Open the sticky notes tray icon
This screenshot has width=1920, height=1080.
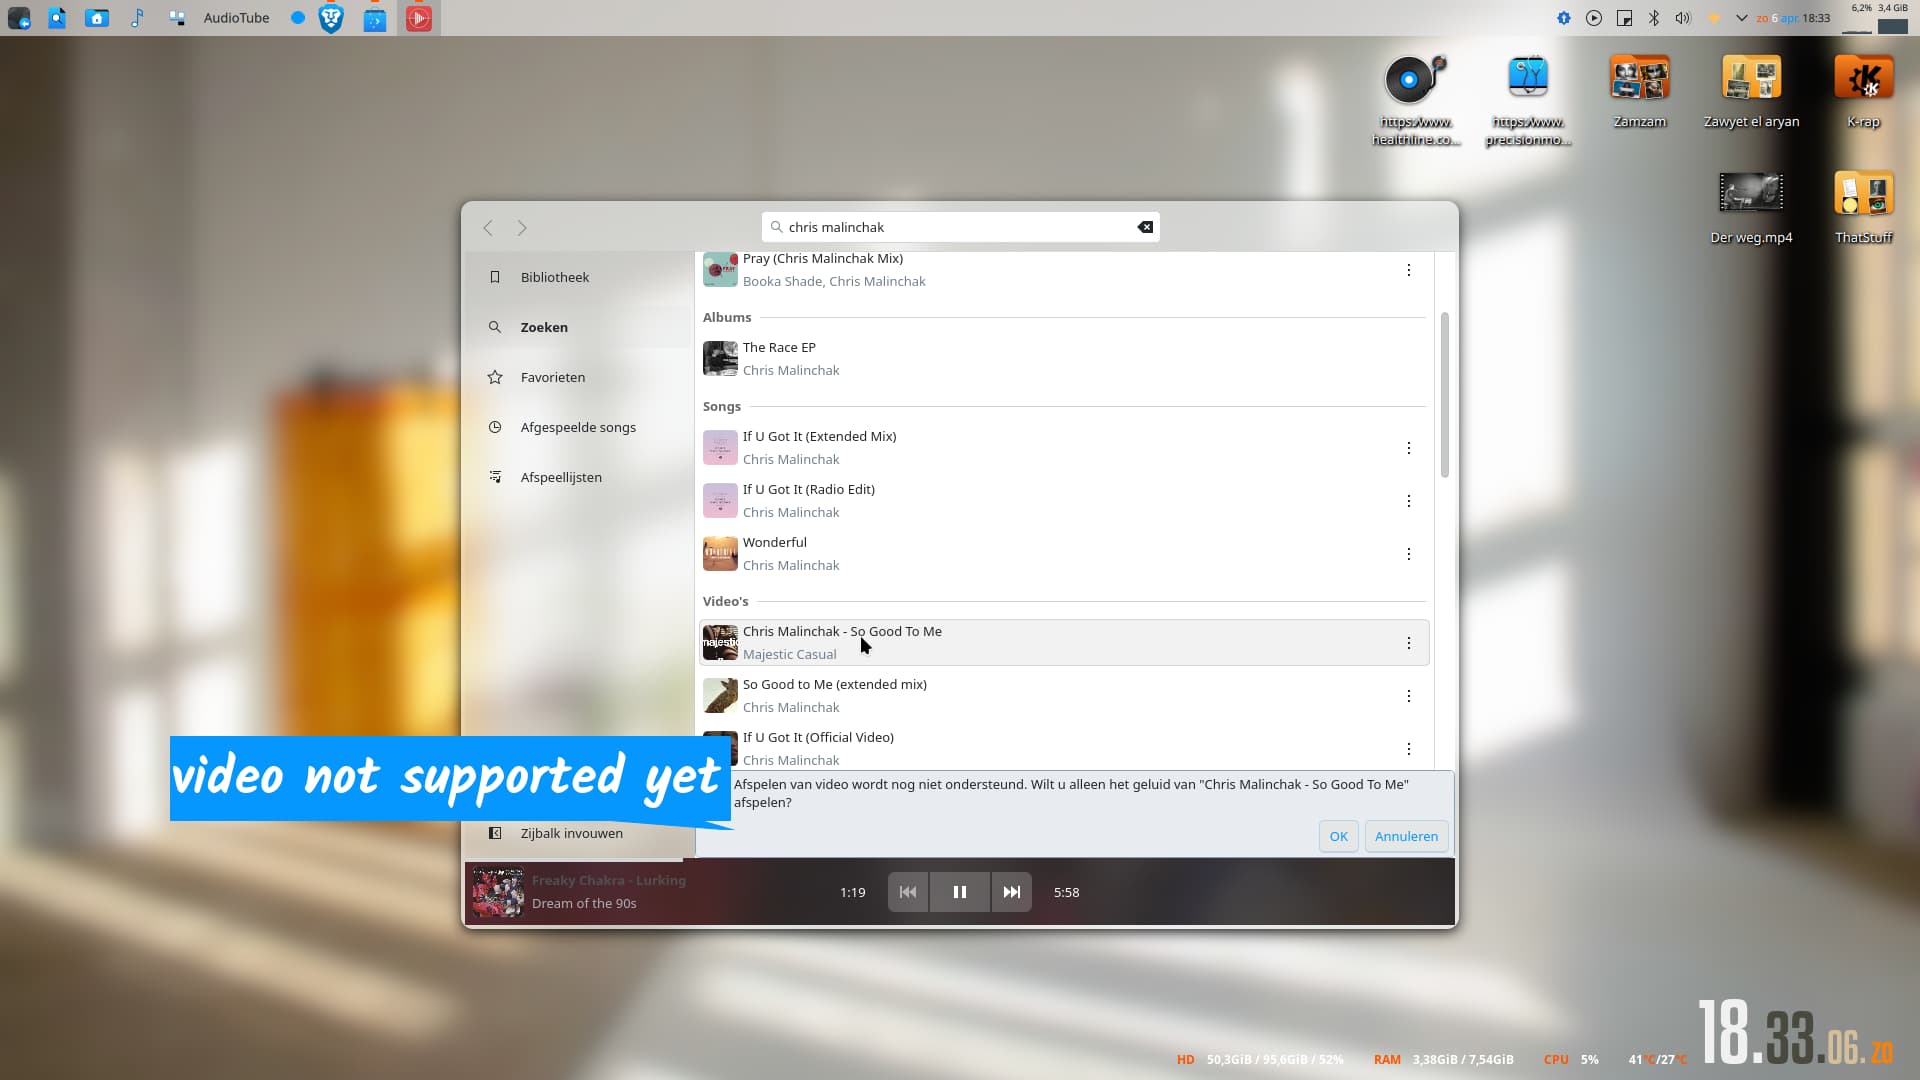(1624, 18)
